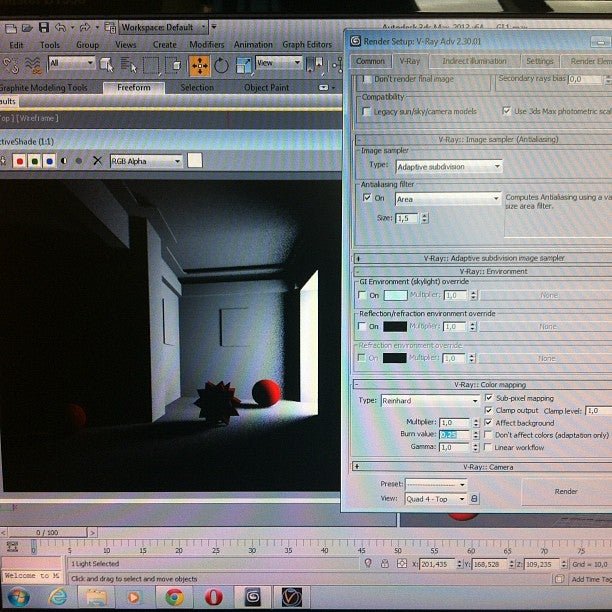
Task: Open the RGB Alpha channel dropdown
Action: coord(146,160)
